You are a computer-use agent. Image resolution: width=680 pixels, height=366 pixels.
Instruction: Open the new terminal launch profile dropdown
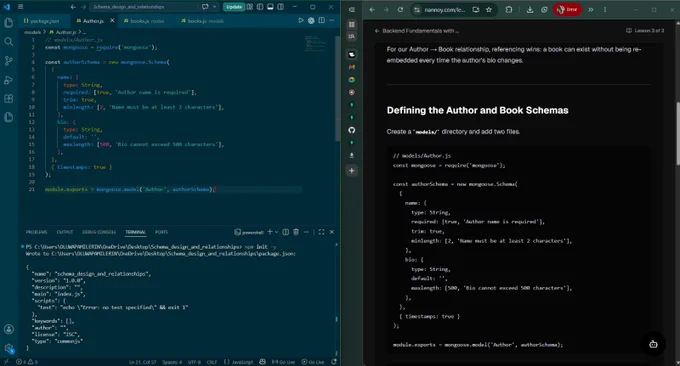coord(277,232)
